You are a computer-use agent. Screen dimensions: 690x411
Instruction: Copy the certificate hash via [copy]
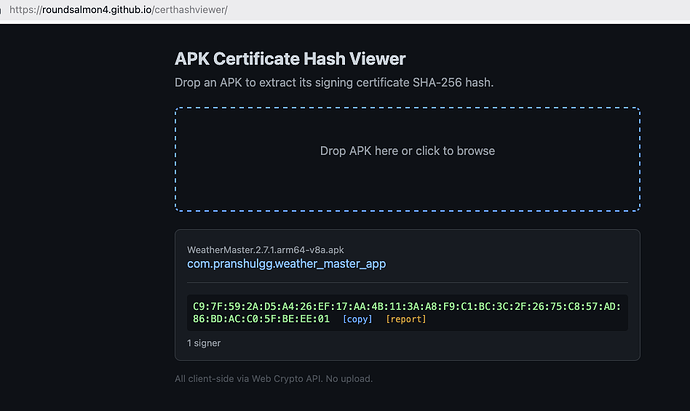pyautogui.click(x=357, y=319)
